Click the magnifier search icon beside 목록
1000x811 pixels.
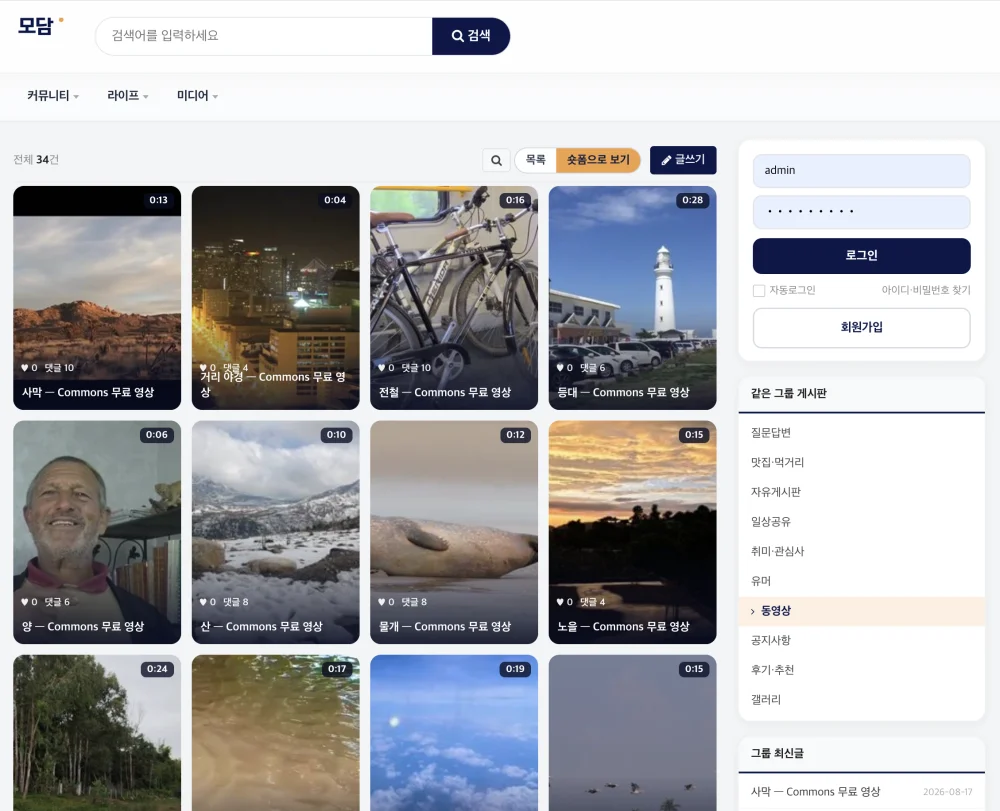(x=496, y=160)
